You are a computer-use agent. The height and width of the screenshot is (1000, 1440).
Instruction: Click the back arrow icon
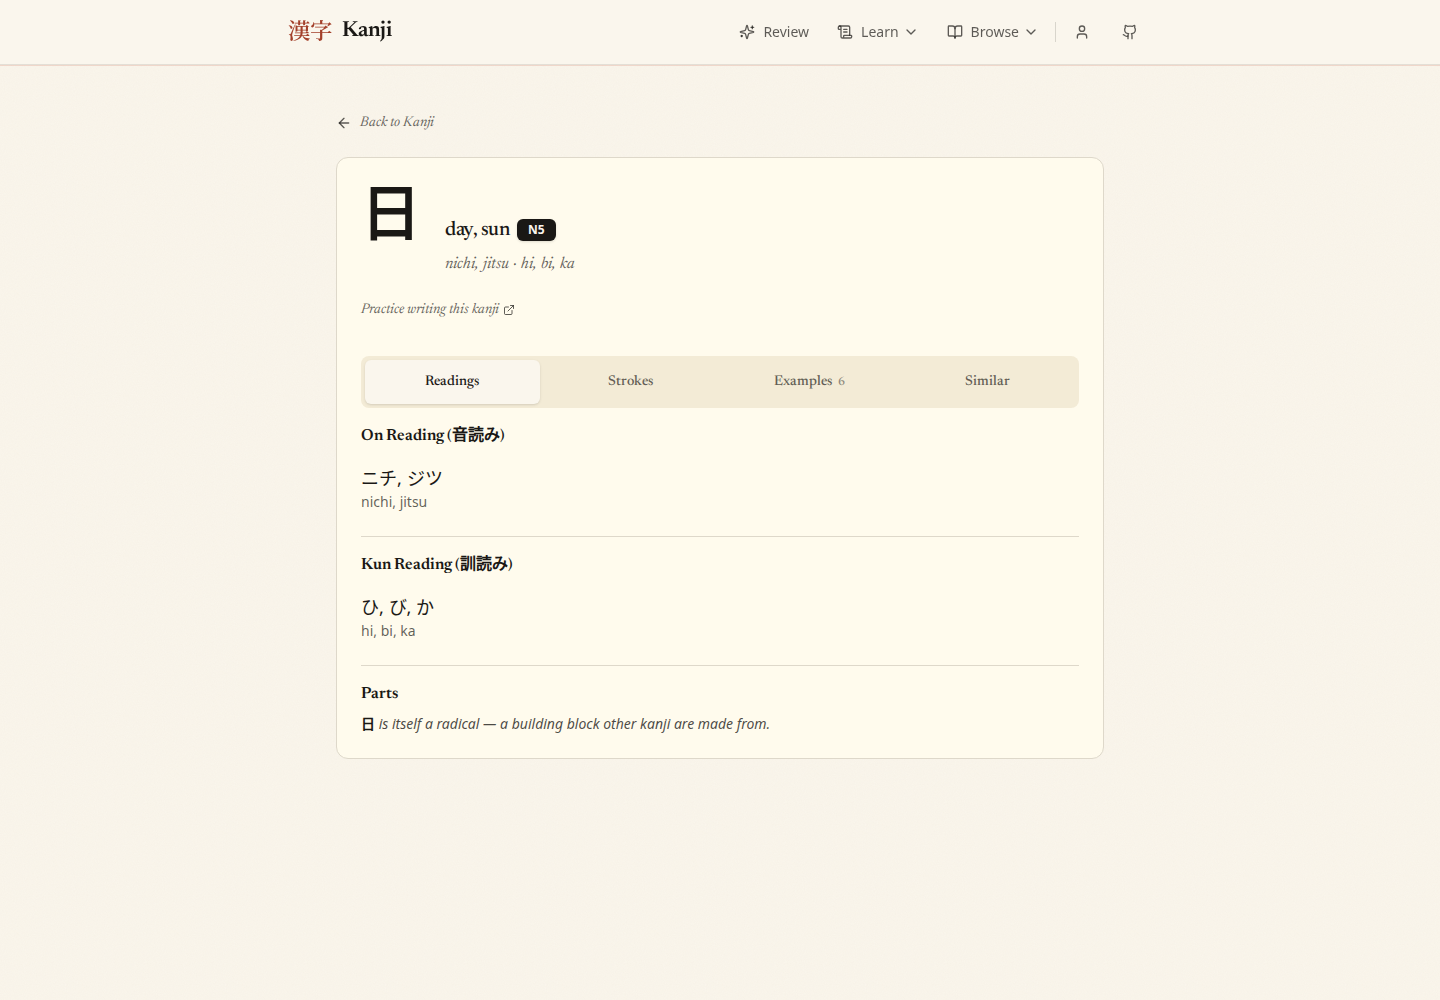pos(344,122)
